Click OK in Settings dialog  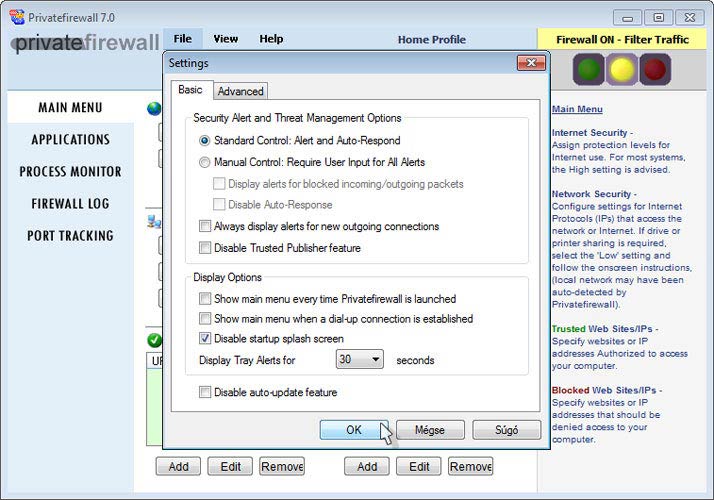354,430
